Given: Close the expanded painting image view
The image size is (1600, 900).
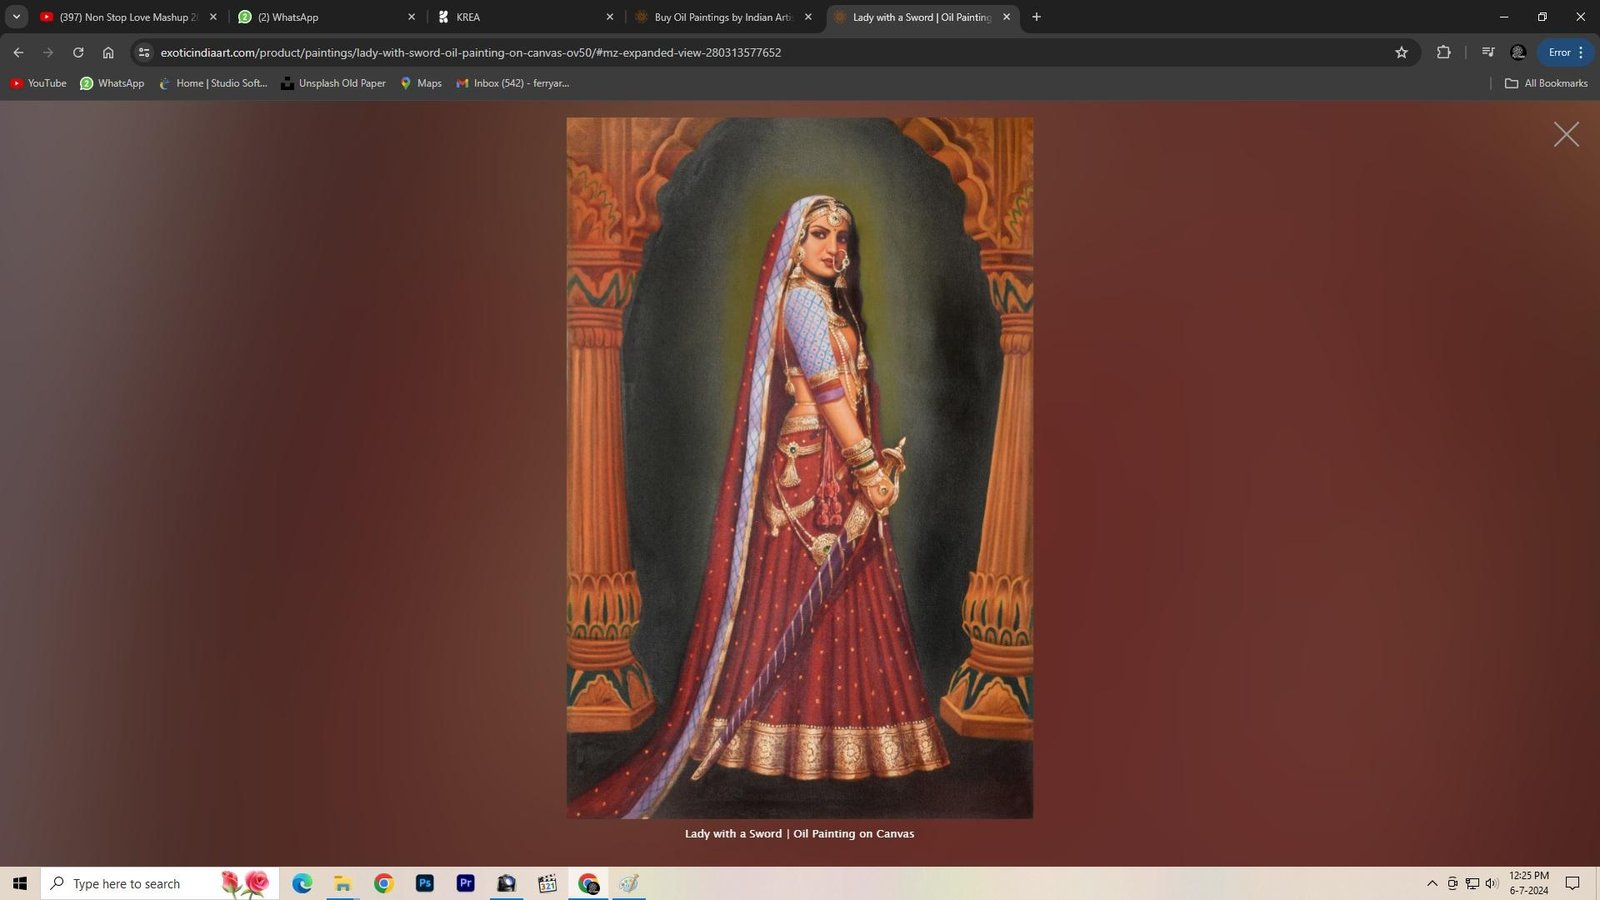Looking at the screenshot, I should click(1566, 135).
